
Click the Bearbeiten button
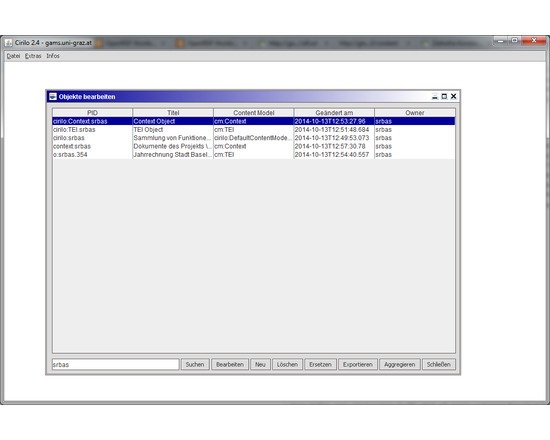(x=230, y=365)
